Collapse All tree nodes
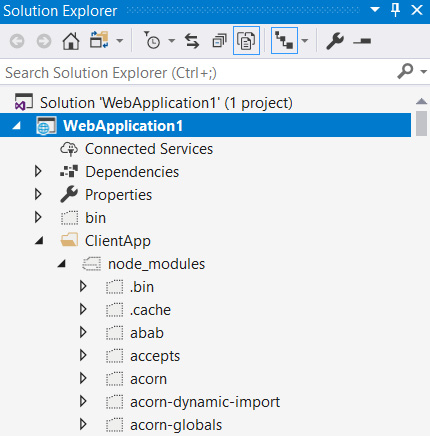 [219, 41]
